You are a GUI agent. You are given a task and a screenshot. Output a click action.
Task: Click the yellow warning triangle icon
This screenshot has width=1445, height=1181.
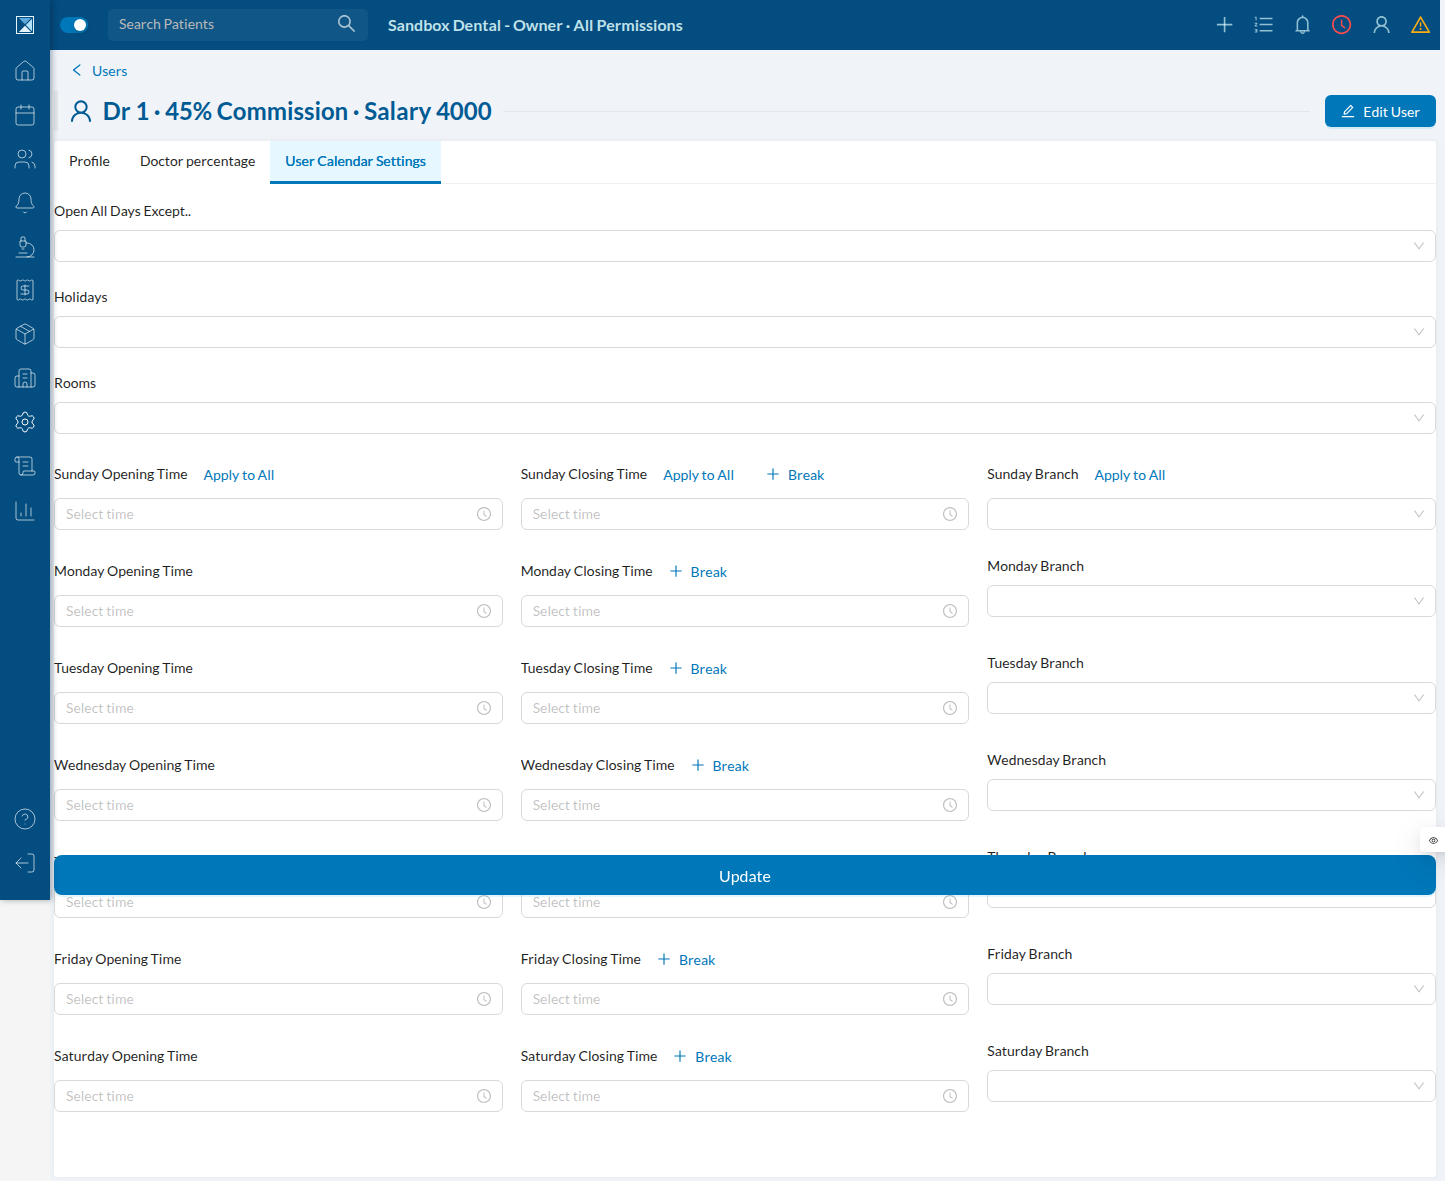click(1420, 25)
